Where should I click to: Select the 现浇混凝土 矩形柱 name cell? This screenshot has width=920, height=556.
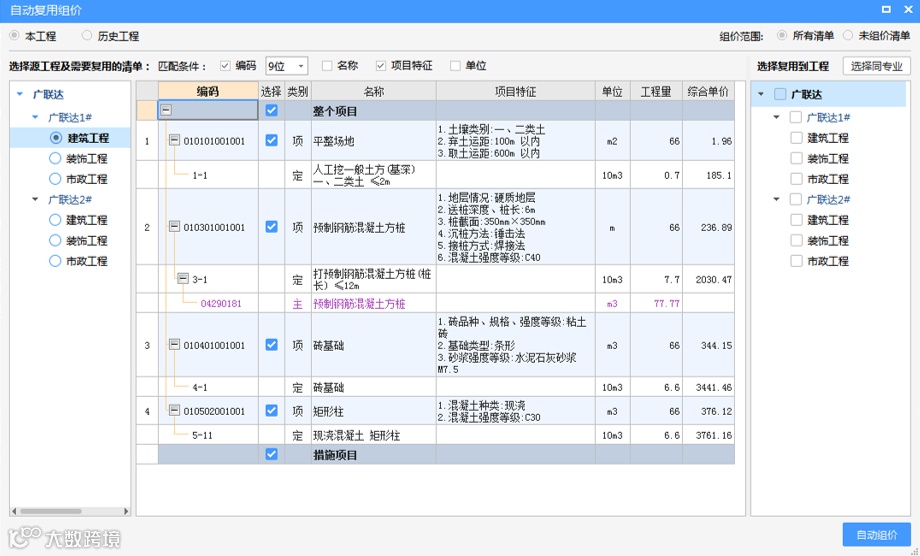(374, 435)
